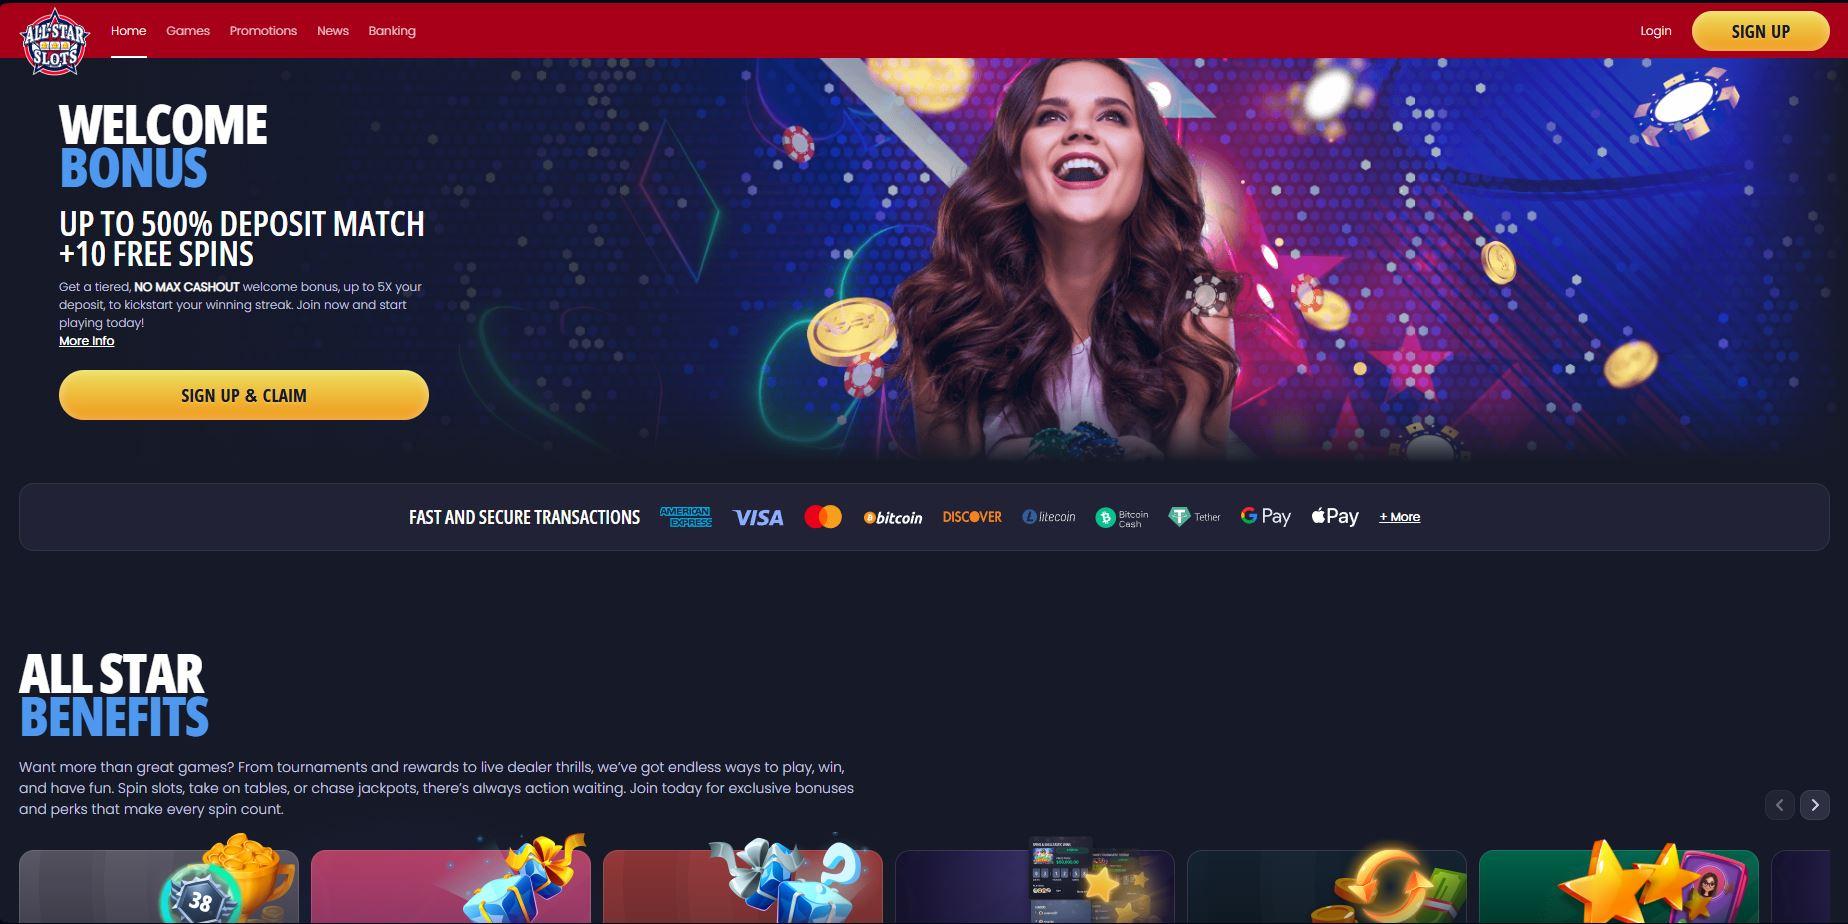The width and height of the screenshot is (1848, 924).
Task: Click the Google Pay logo
Action: (1266, 516)
